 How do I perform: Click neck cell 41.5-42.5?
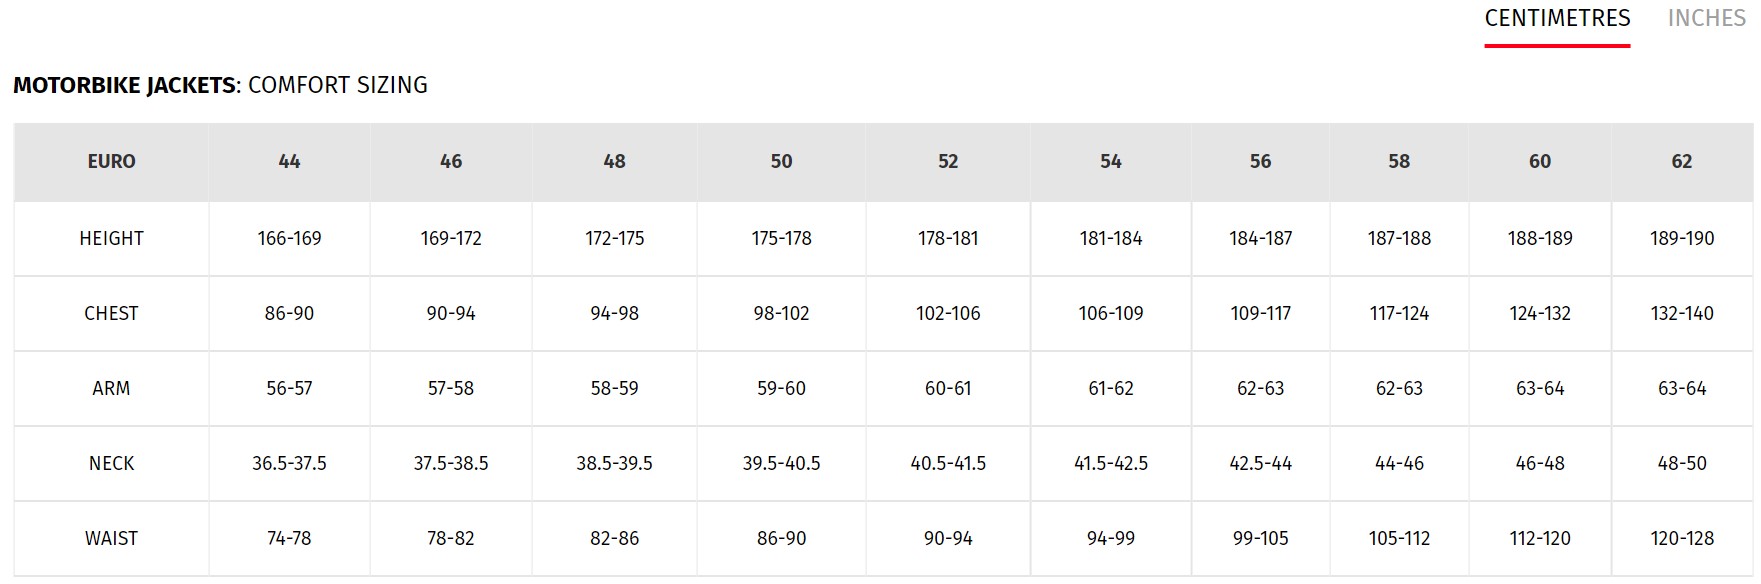[1111, 464]
